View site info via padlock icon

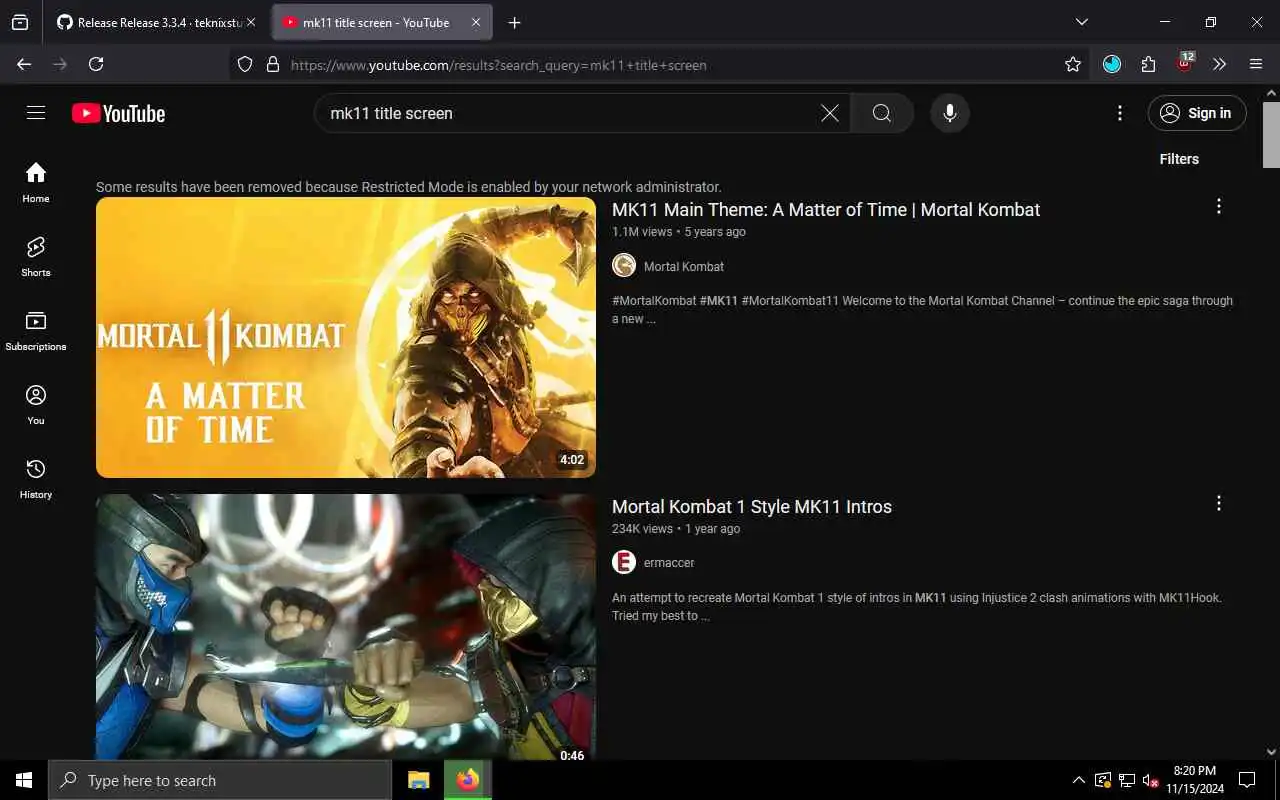tap(272, 65)
